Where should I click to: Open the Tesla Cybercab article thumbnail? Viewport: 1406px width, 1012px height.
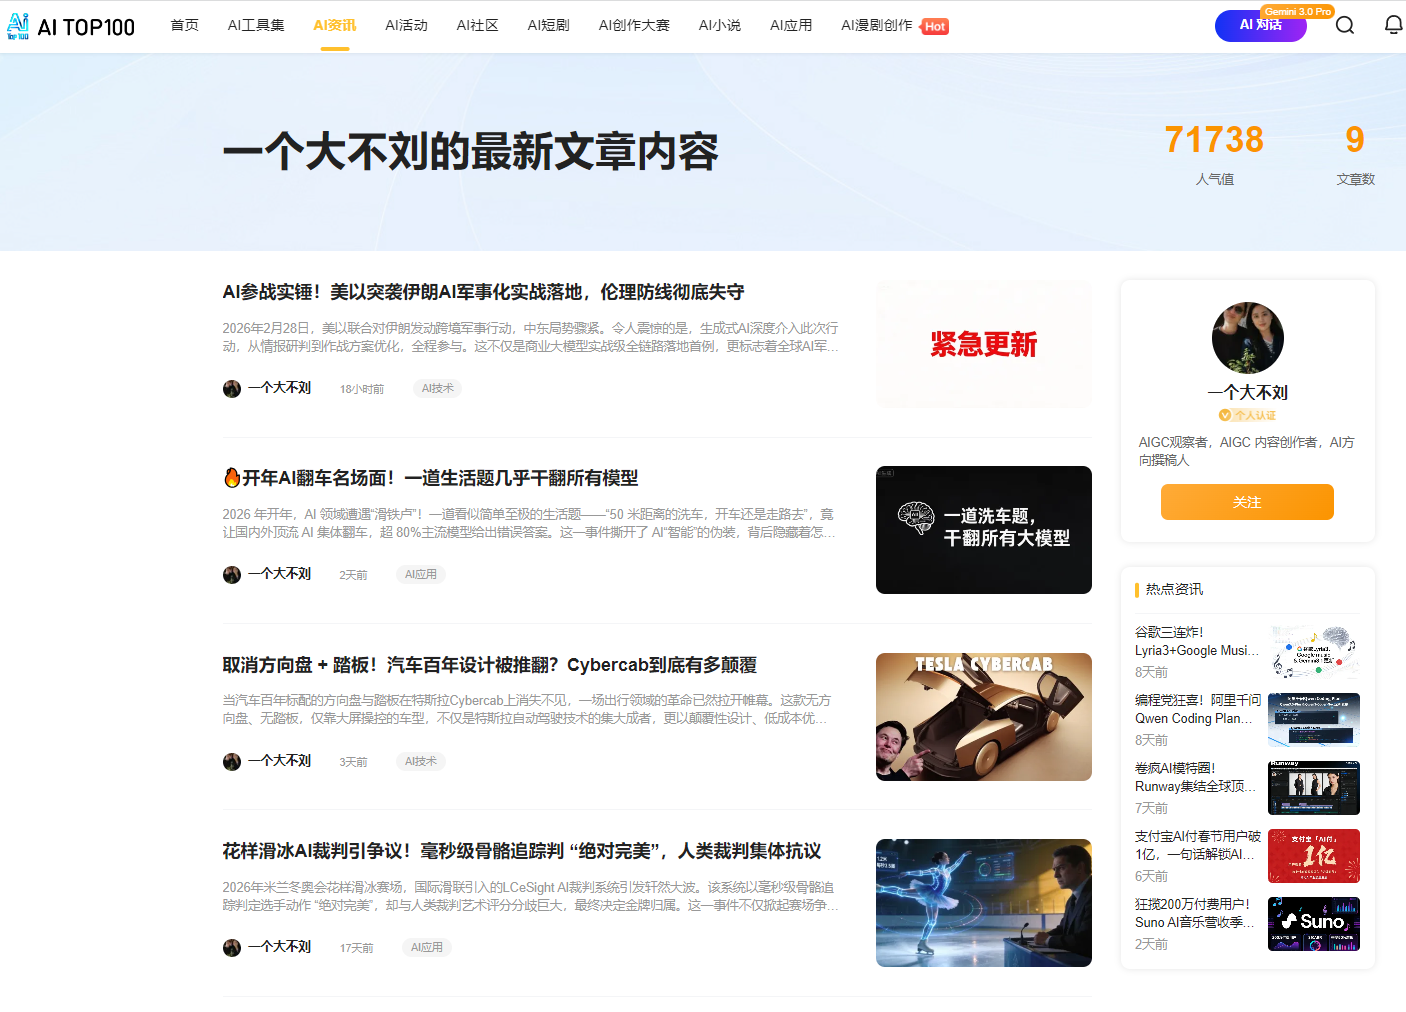click(x=983, y=717)
